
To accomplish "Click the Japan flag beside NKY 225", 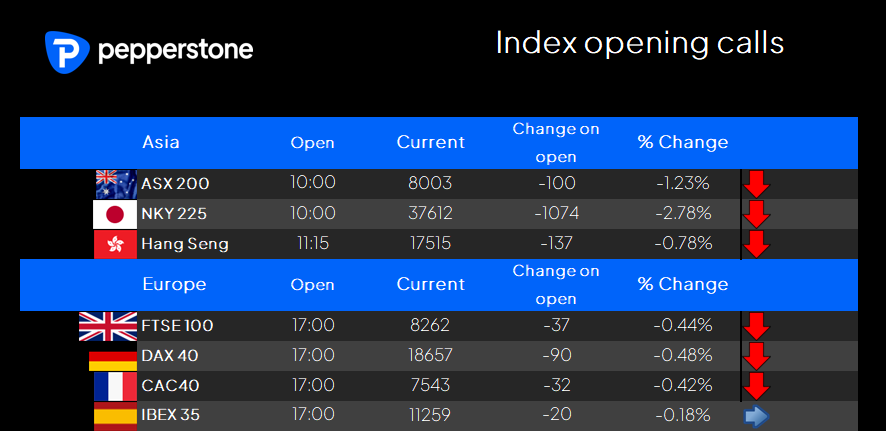I will point(115,214).
